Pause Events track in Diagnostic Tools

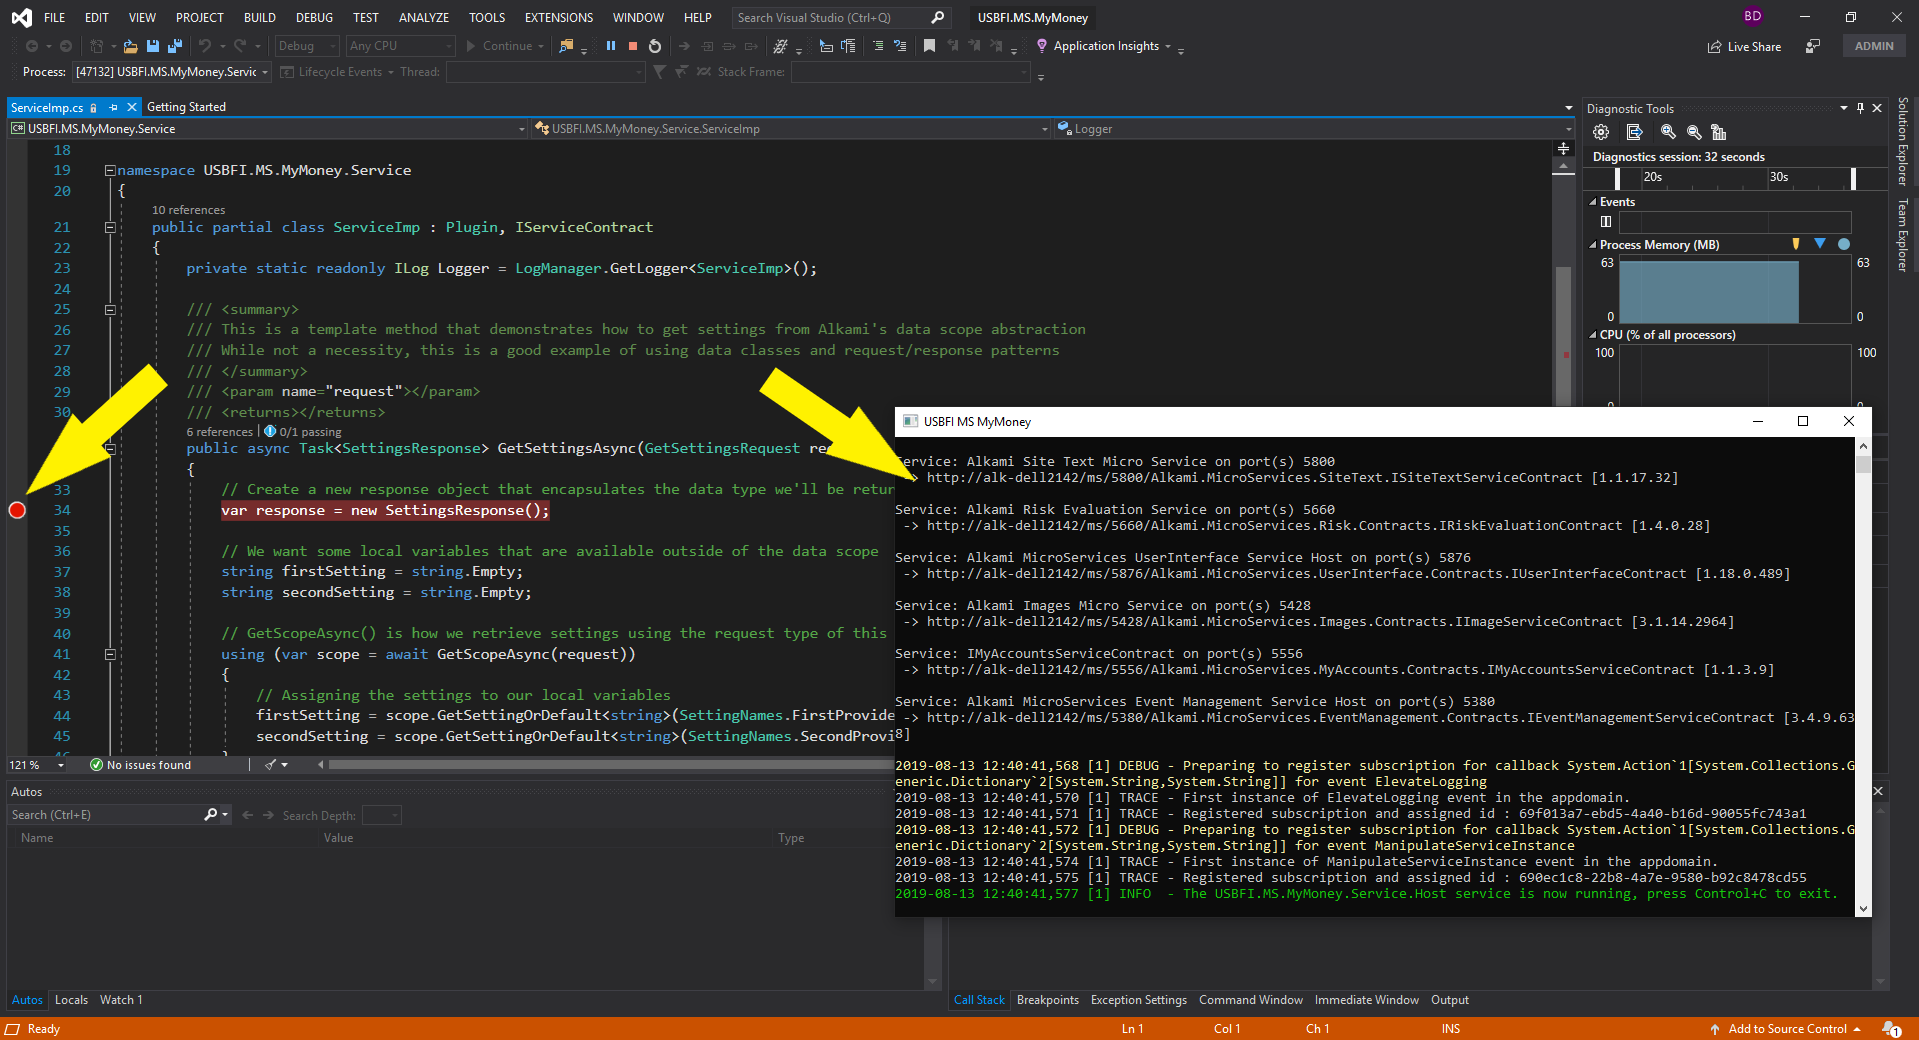coord(1606,222)
